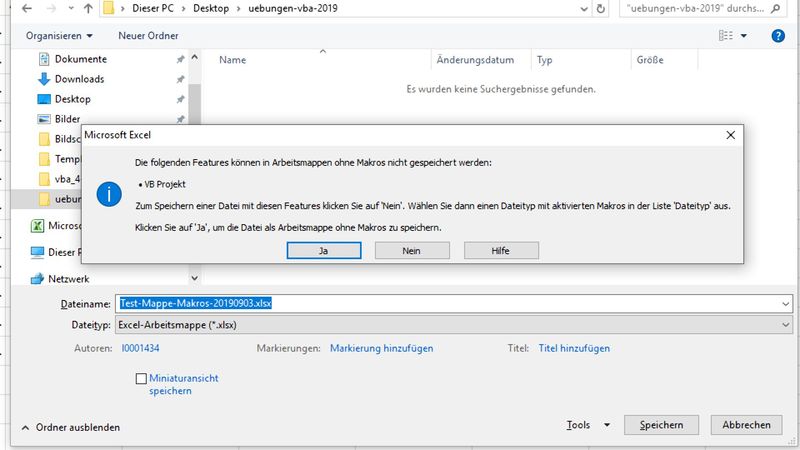The width and height of the screenshot is (800, 450).
Task: Click the pin icon next to Downloads
Action: pos(180,80)
